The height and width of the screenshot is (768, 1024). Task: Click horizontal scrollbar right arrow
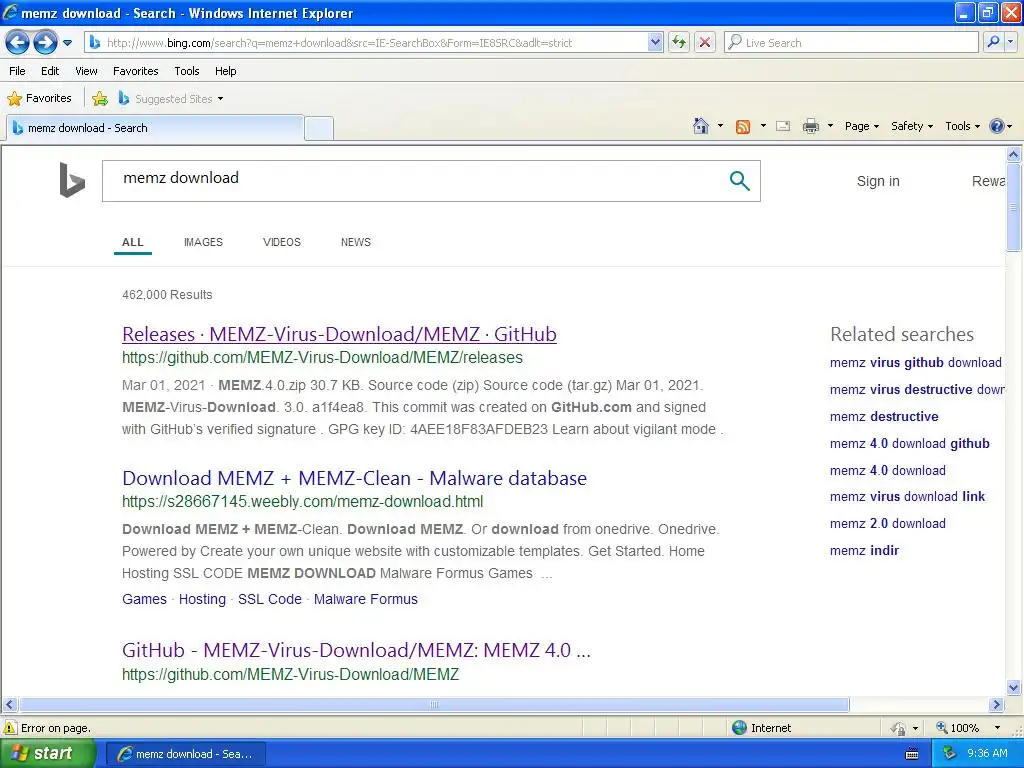[996, 705]
